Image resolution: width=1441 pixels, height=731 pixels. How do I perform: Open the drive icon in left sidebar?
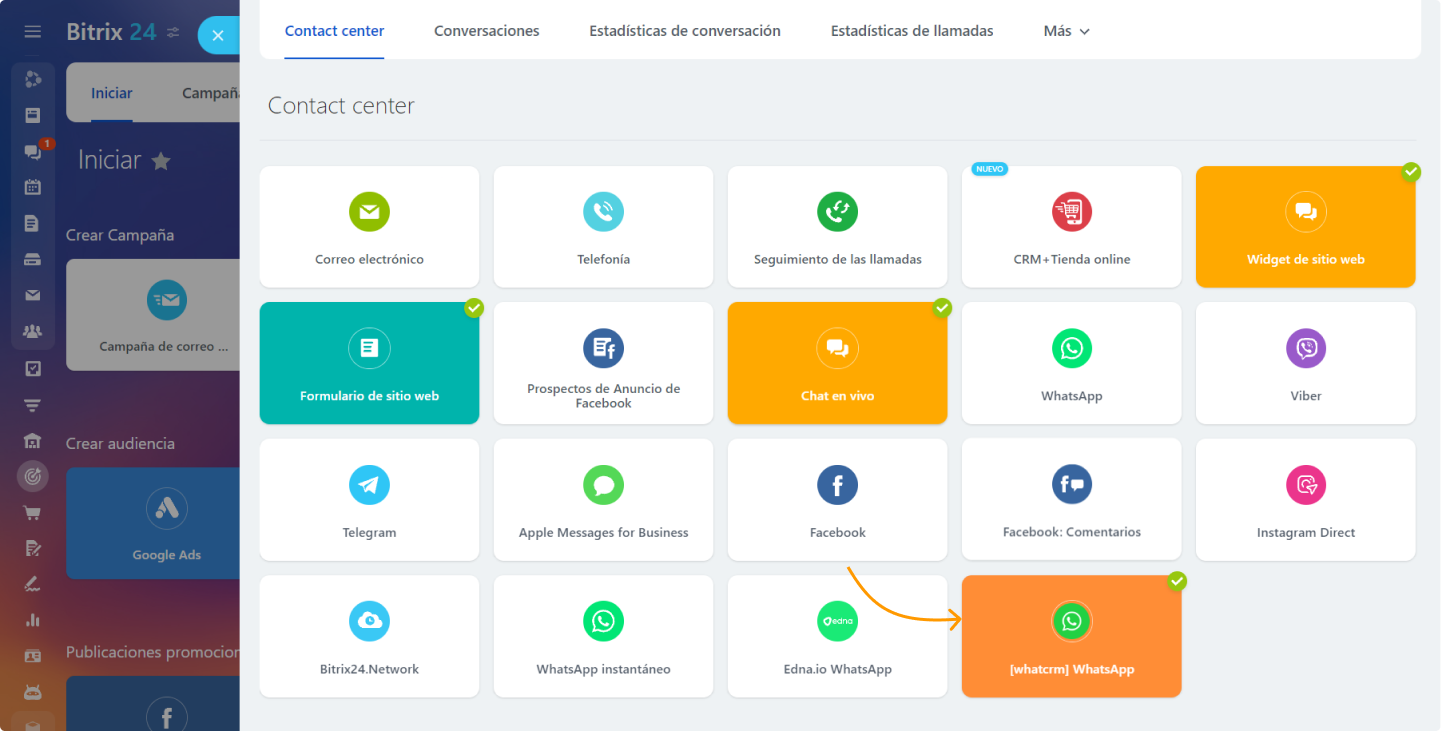33,259
